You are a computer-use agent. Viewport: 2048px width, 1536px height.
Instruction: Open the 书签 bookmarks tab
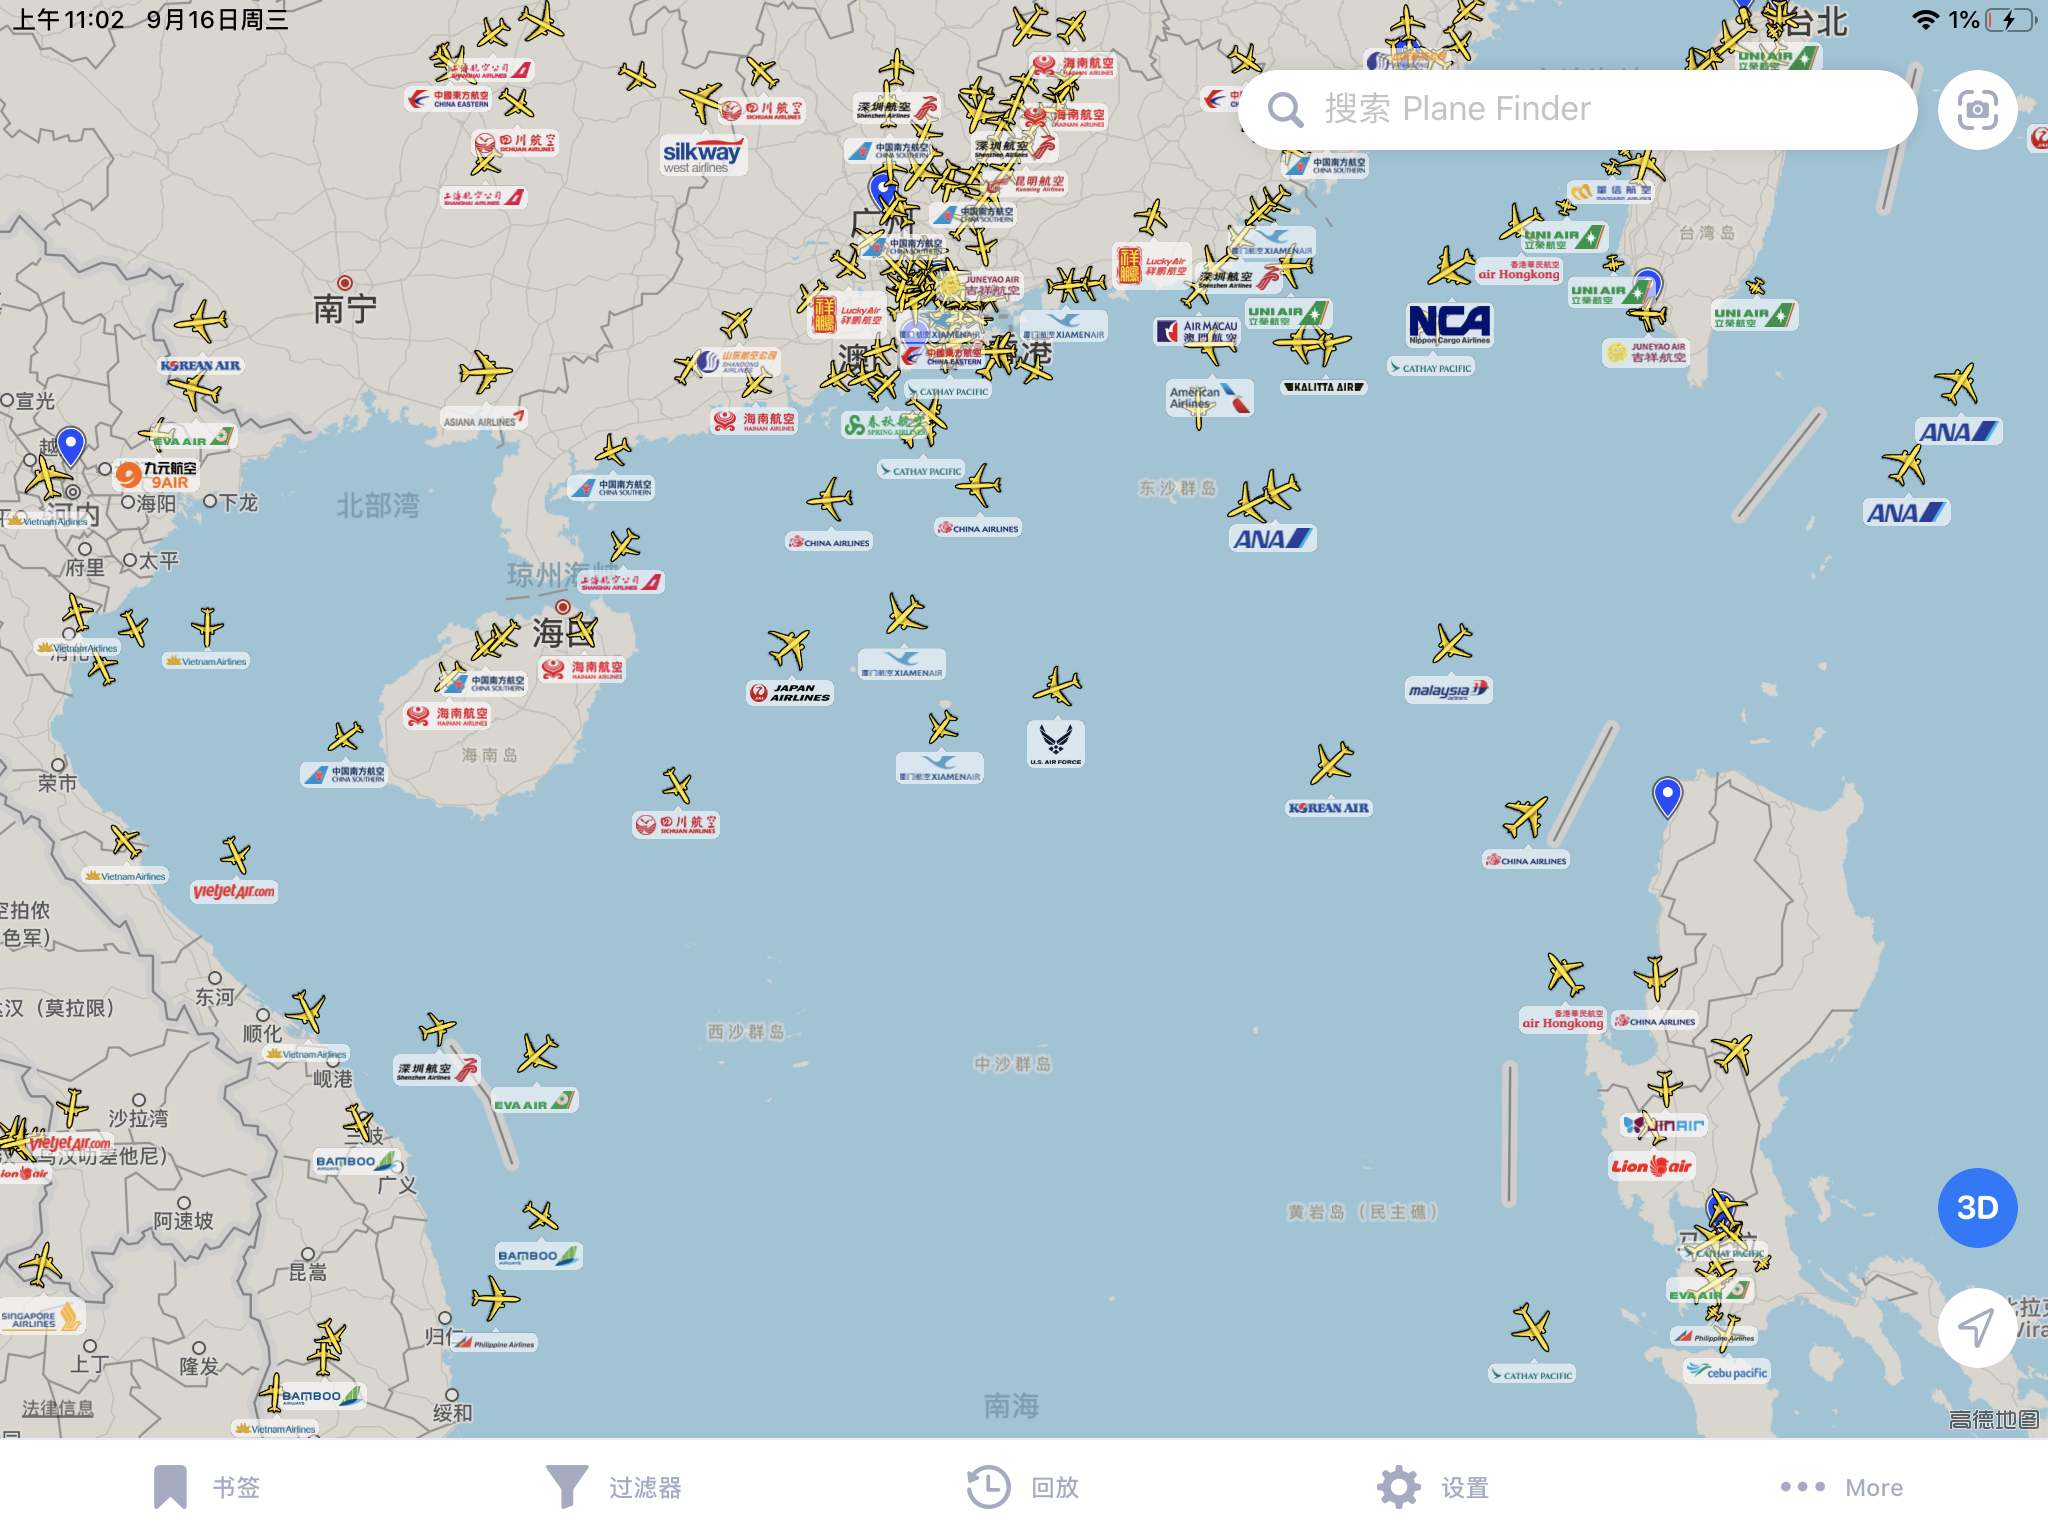[x=208, y=1487]
